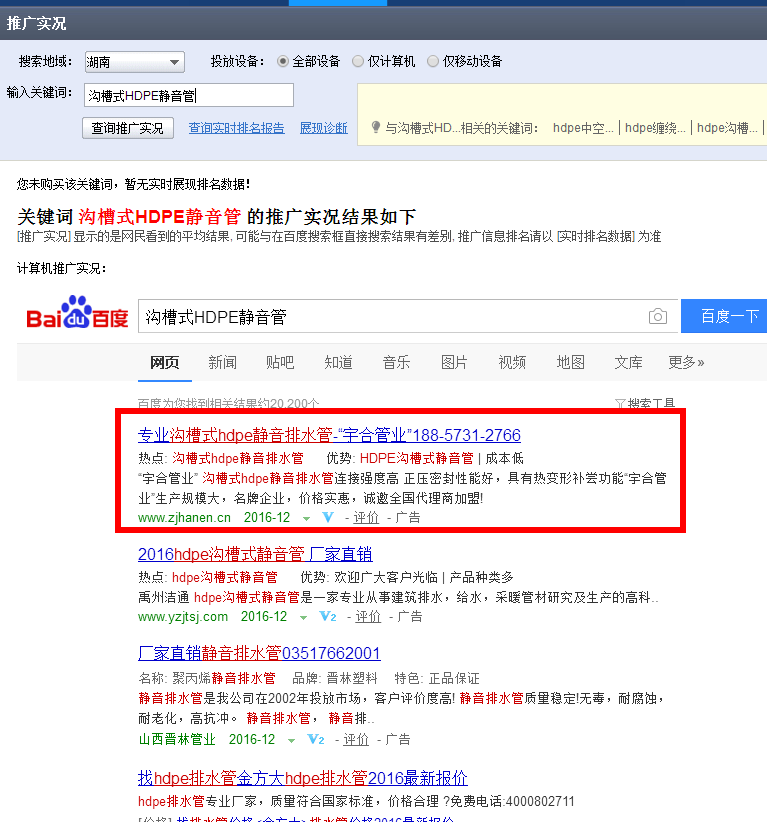
Task: Click 评价 link on yzjtsj.com result
Action: [x=368, y=616]
